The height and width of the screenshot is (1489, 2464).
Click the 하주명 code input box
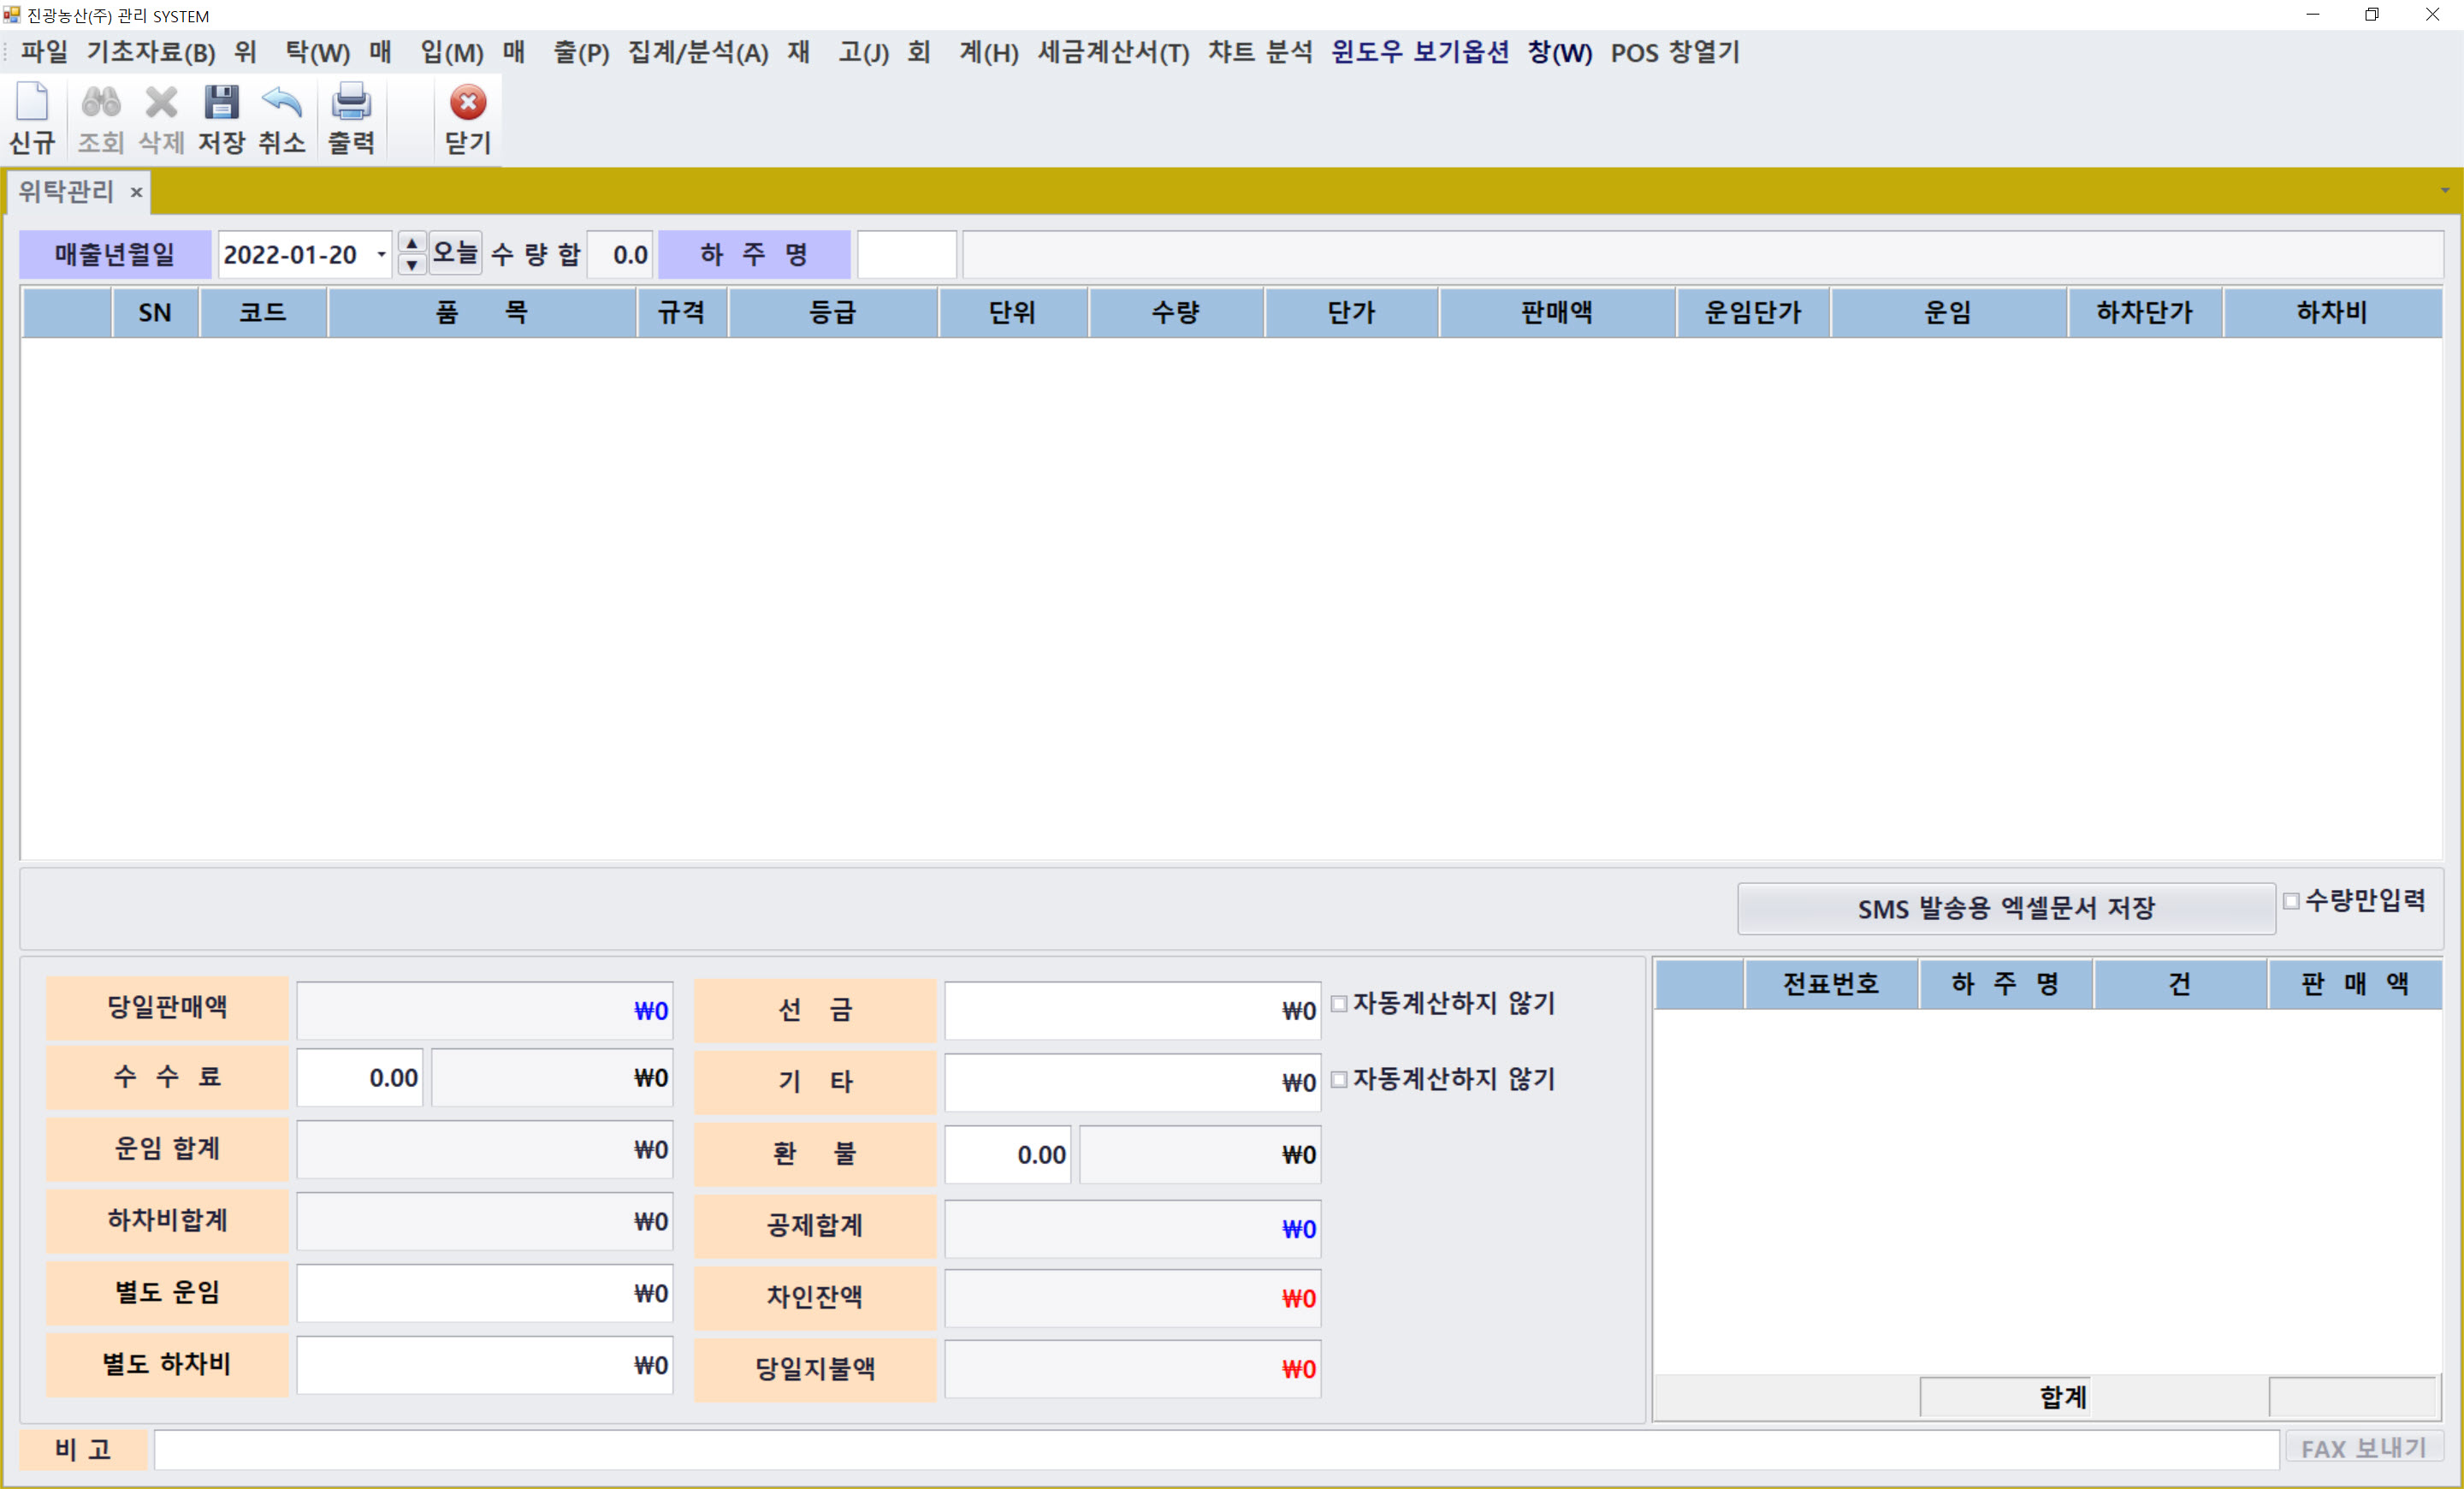click(906, 255)
